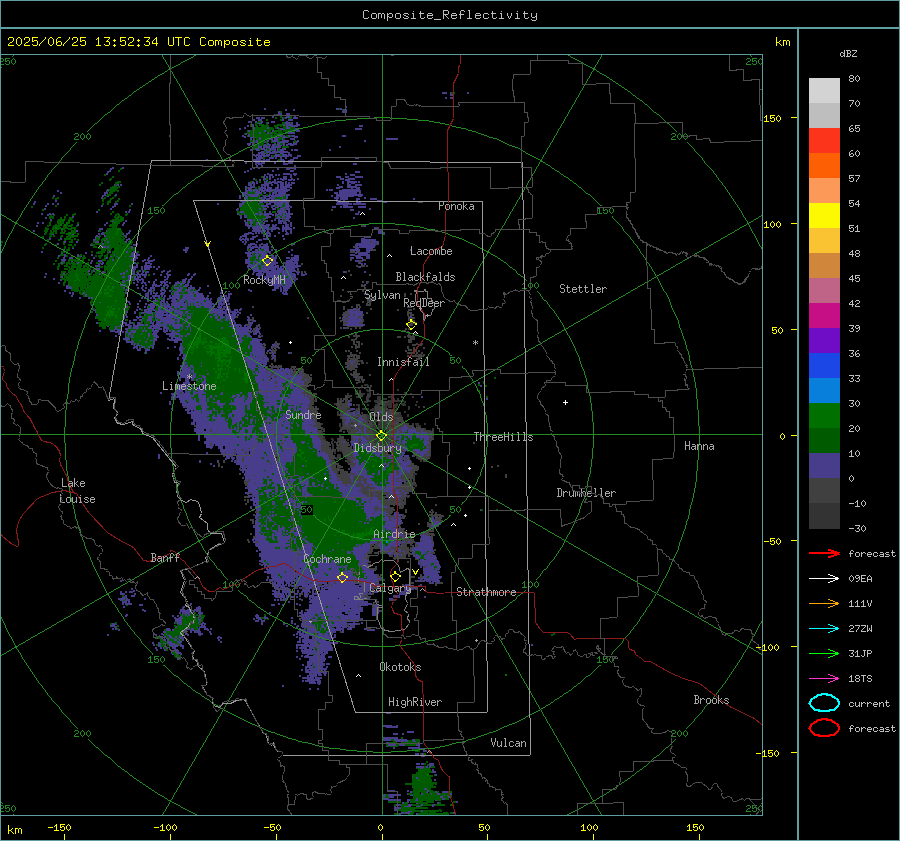
Task: Click the km unit label at top right
Action: 782,42
